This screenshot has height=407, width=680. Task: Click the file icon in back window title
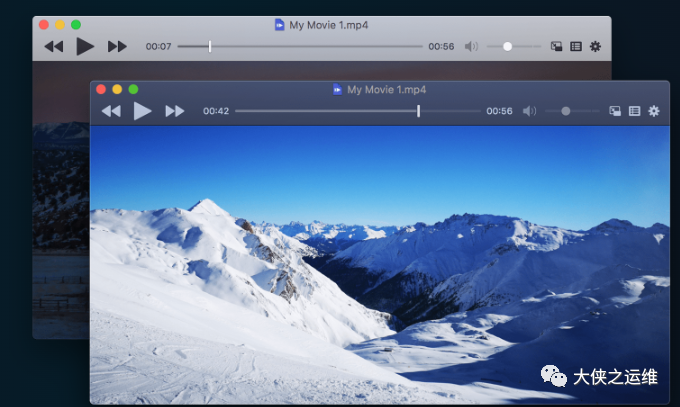tap(280, 25)
